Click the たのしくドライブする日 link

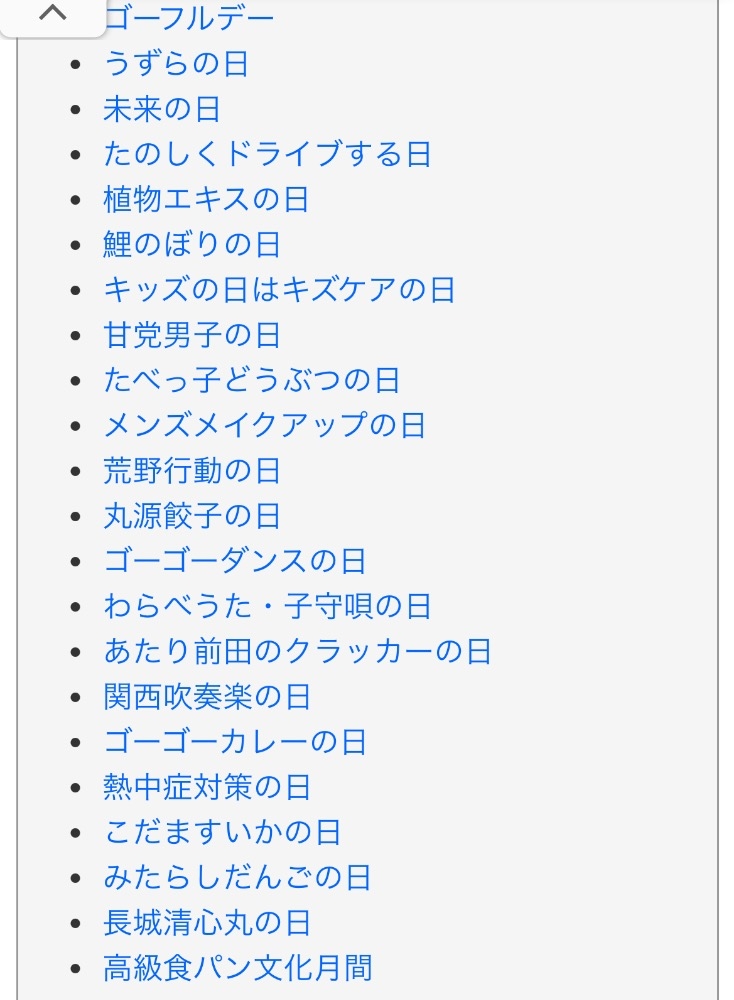pyautogui.click(x=267, y=154)
